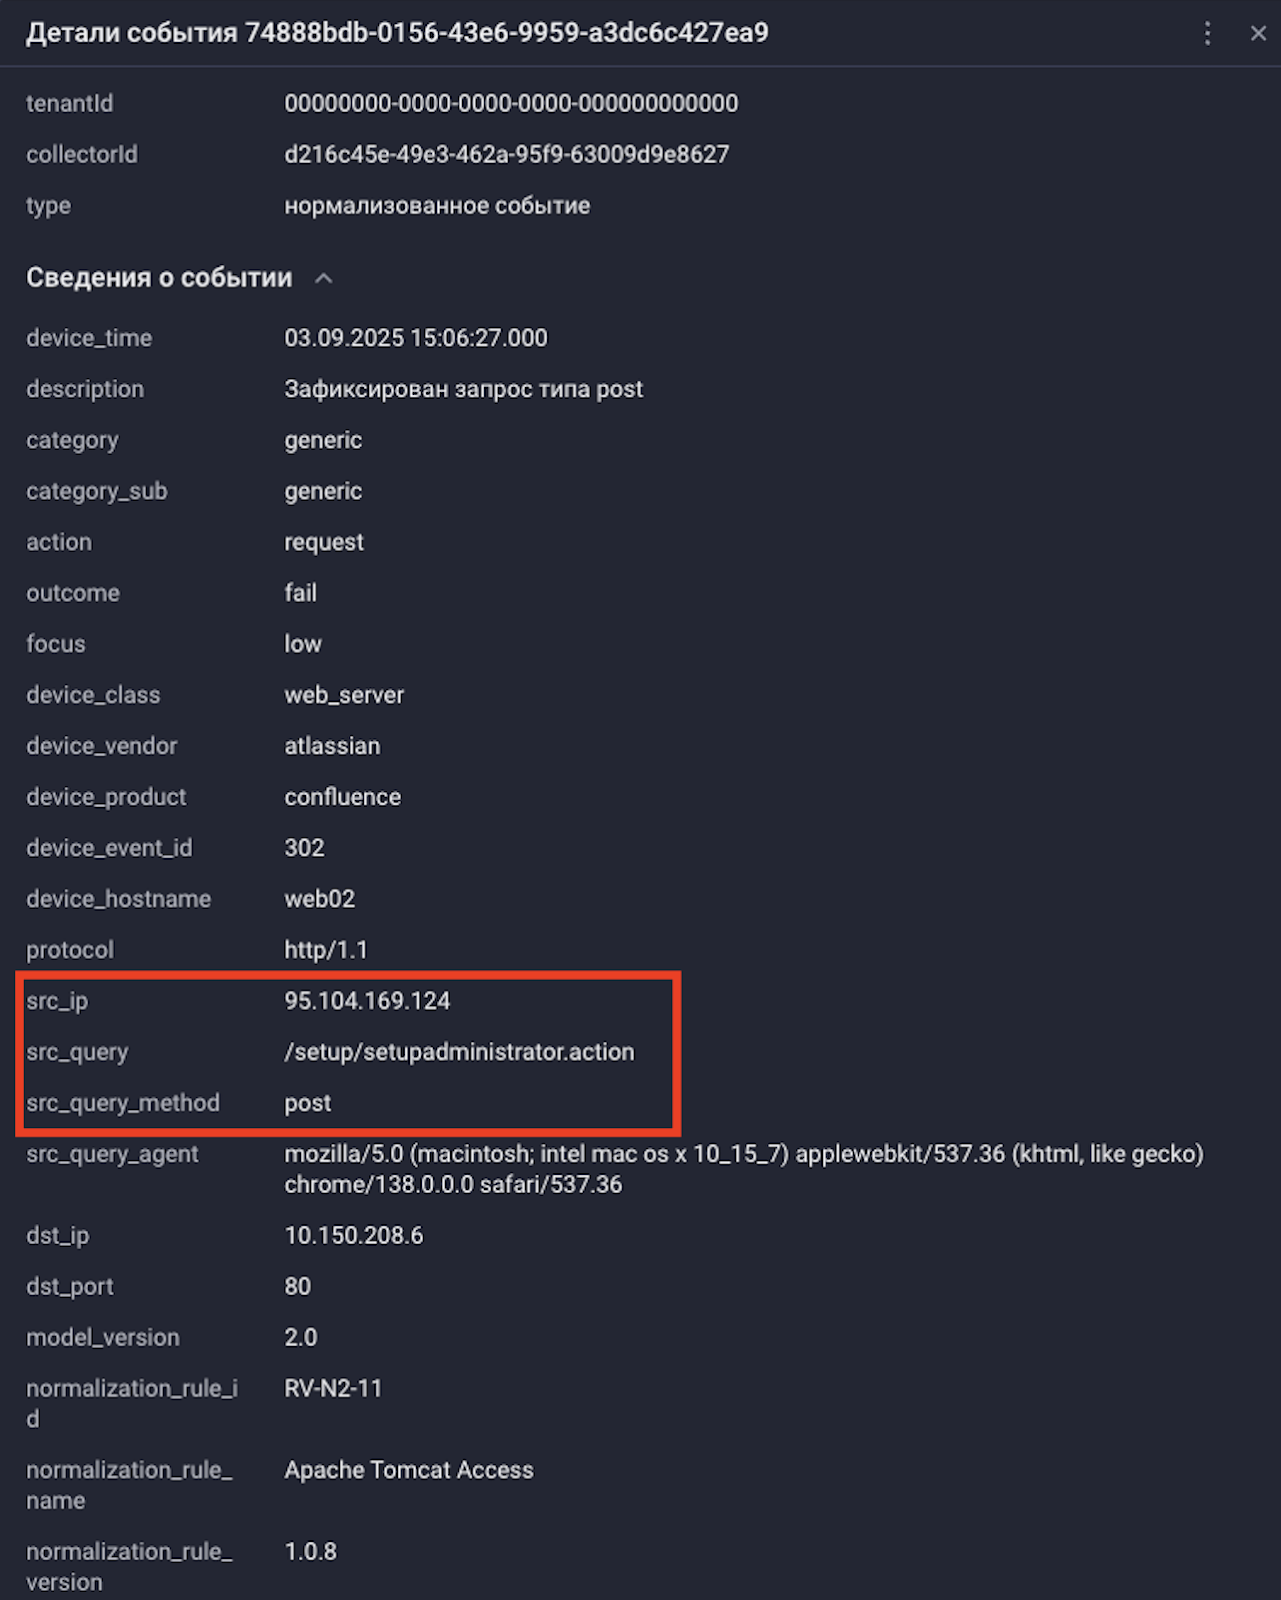Click the collectorId value
The width and height of the screenshot is (1281, 1600).
tap(506, 155)
